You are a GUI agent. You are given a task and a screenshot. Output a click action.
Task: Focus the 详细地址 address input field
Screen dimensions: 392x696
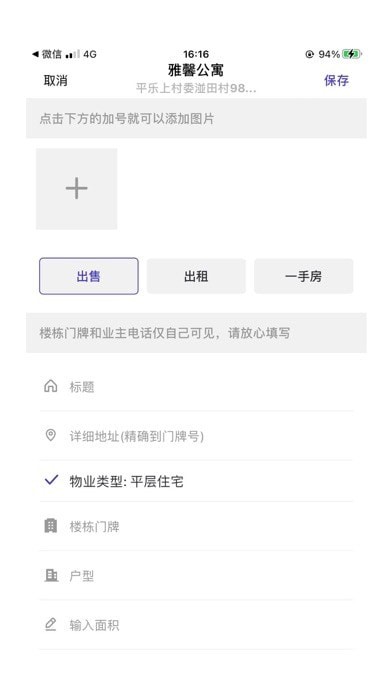pos(196,436)
